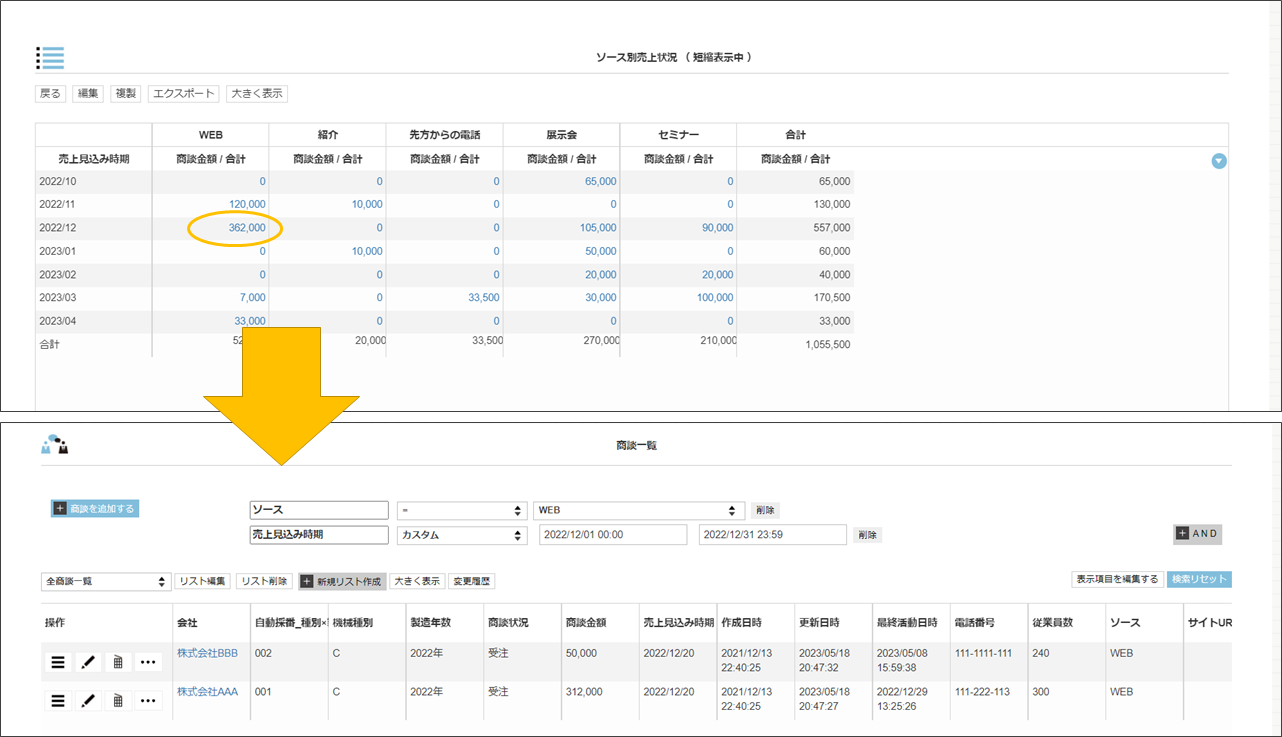Click the 312,000 amount in 株式会社AAA row
1282x737 pixels.
[x=584, y=691]
